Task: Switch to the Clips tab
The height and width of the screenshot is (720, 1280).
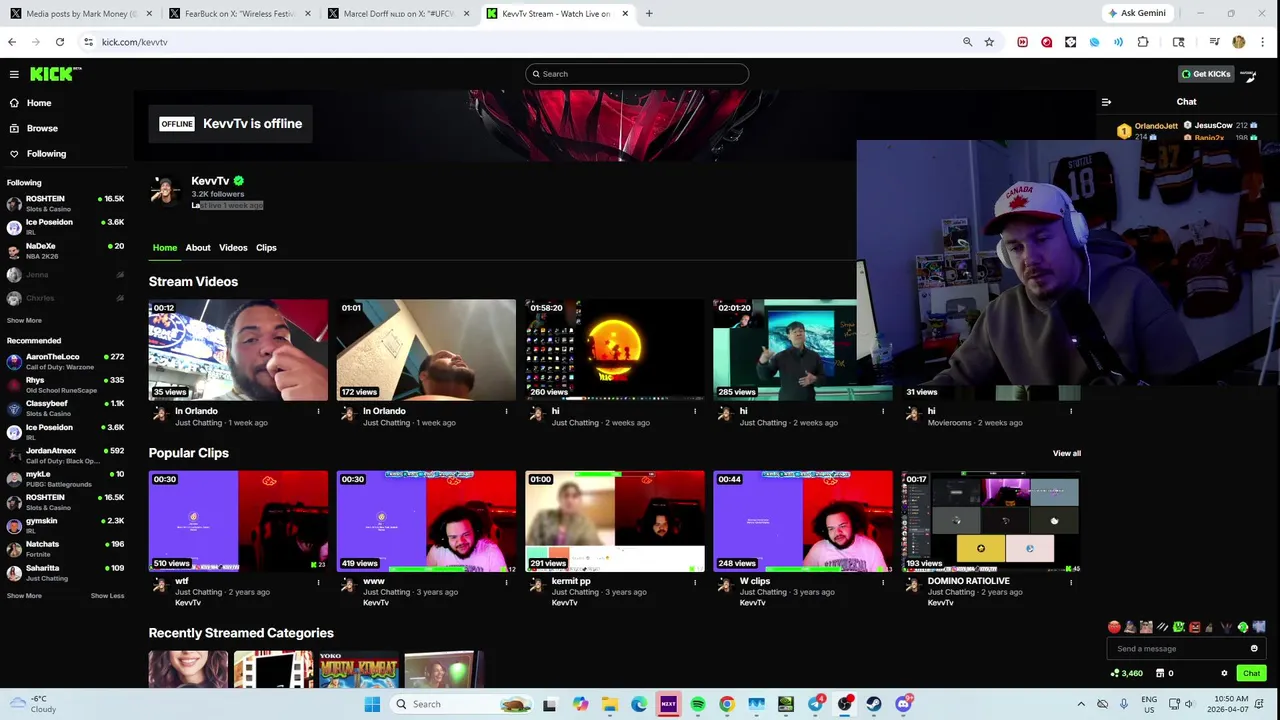Action: pyautogui.click(x=266, y=248)
